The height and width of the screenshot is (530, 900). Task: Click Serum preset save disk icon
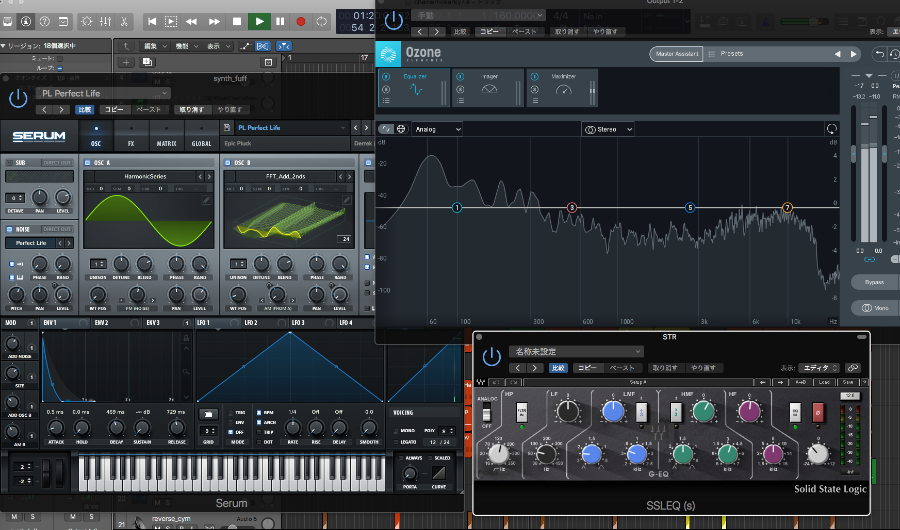pos(227,127)
